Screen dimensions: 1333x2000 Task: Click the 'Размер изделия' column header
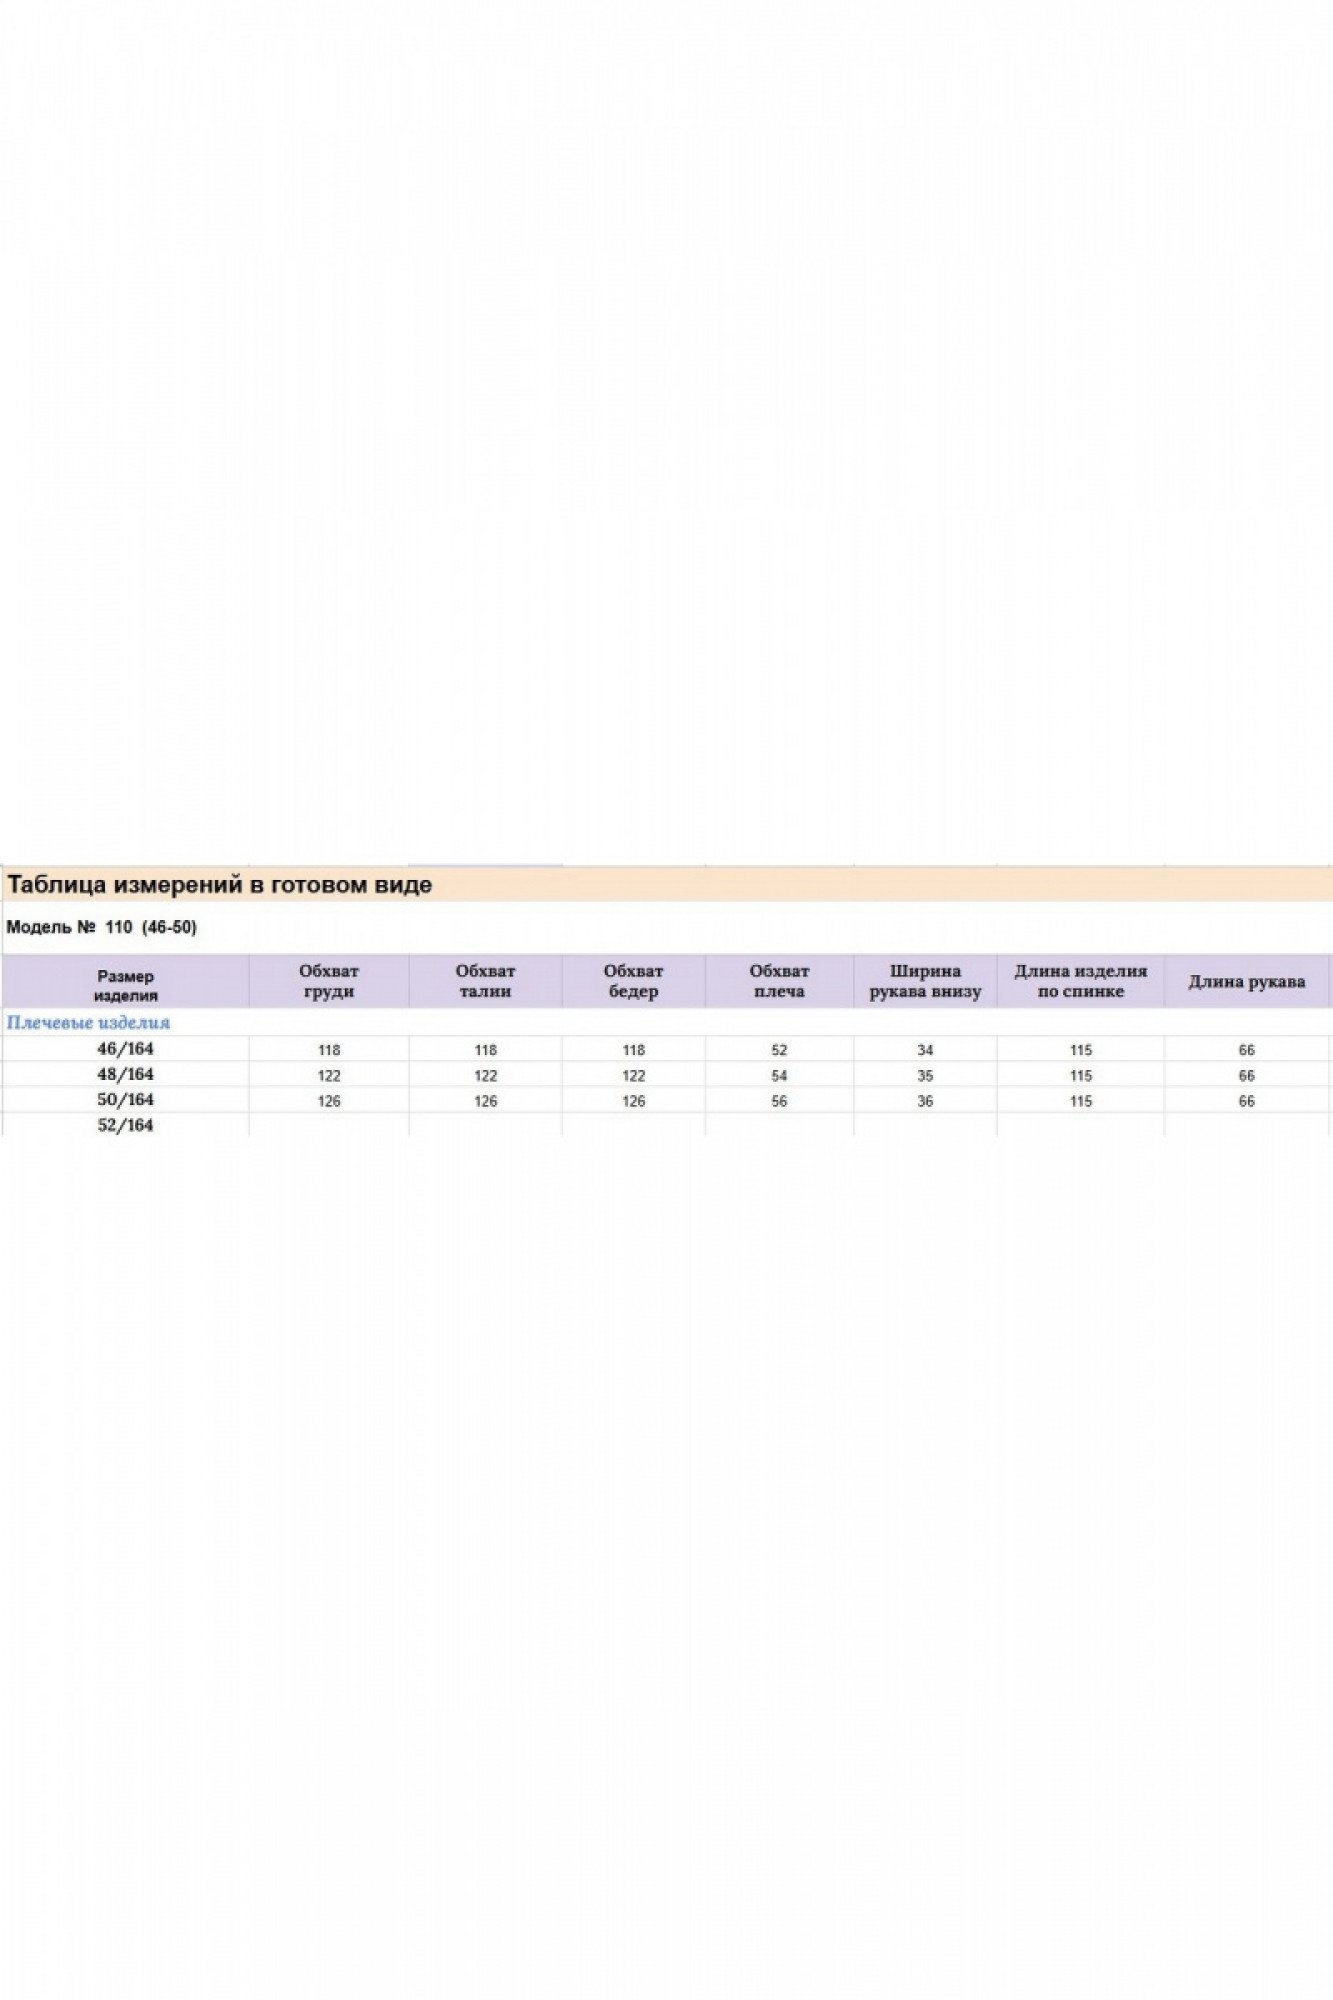pos(126,985)
